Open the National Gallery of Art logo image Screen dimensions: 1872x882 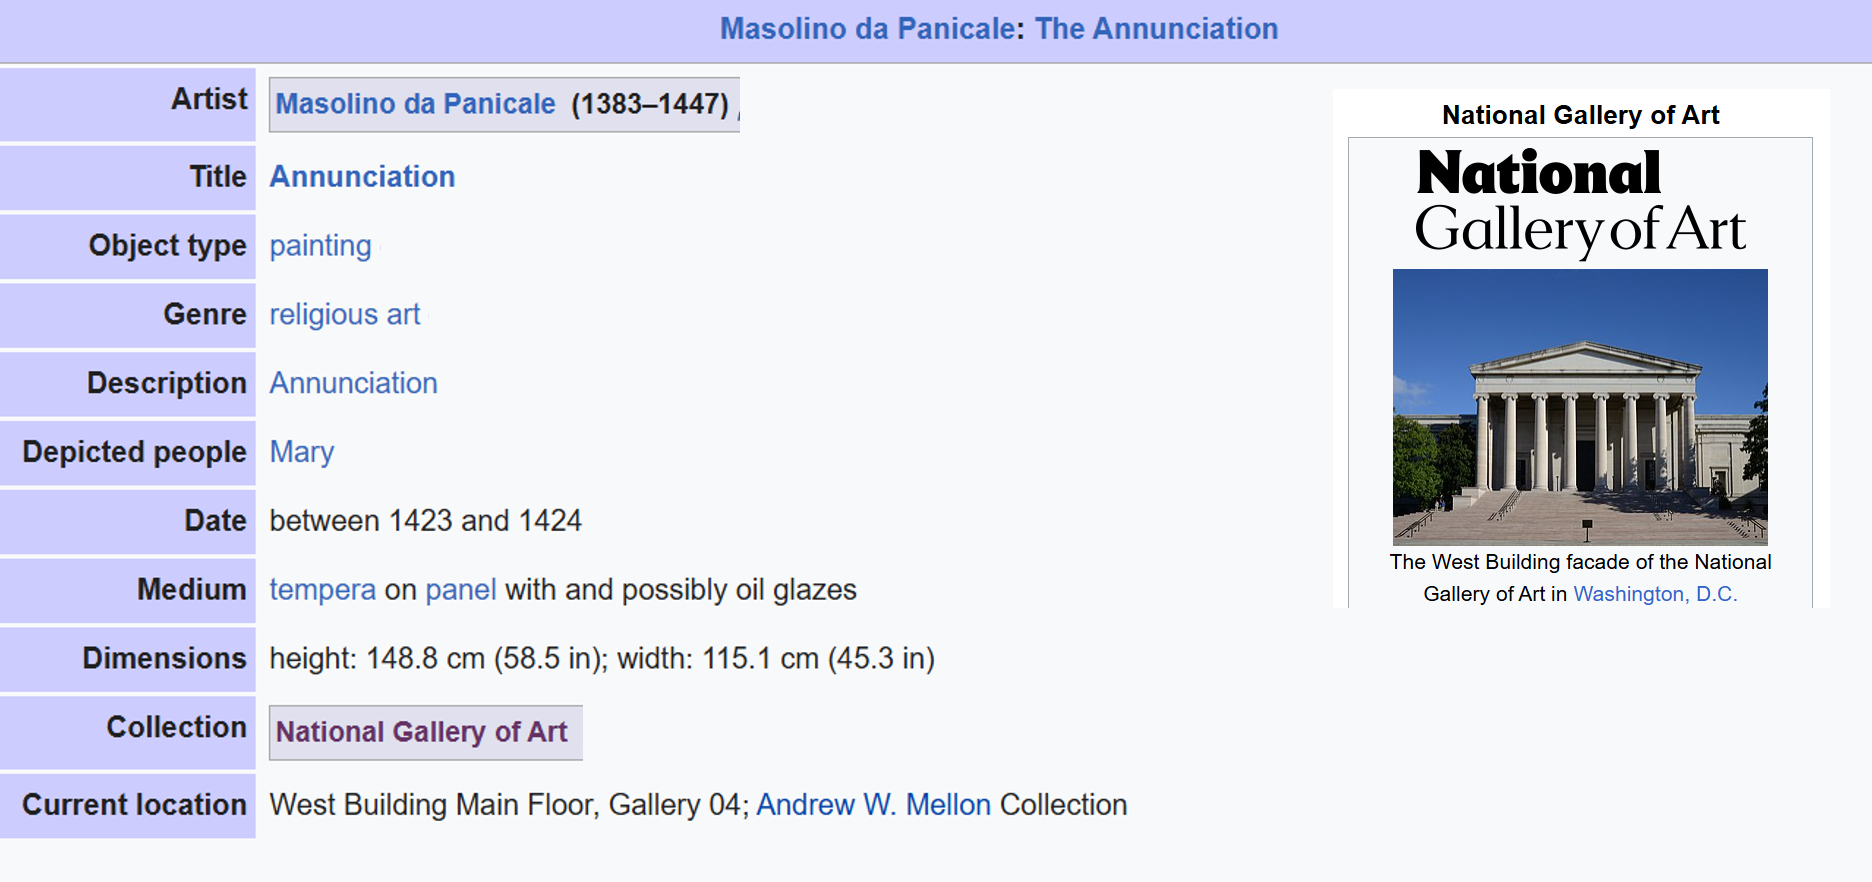pos(1580,203)
